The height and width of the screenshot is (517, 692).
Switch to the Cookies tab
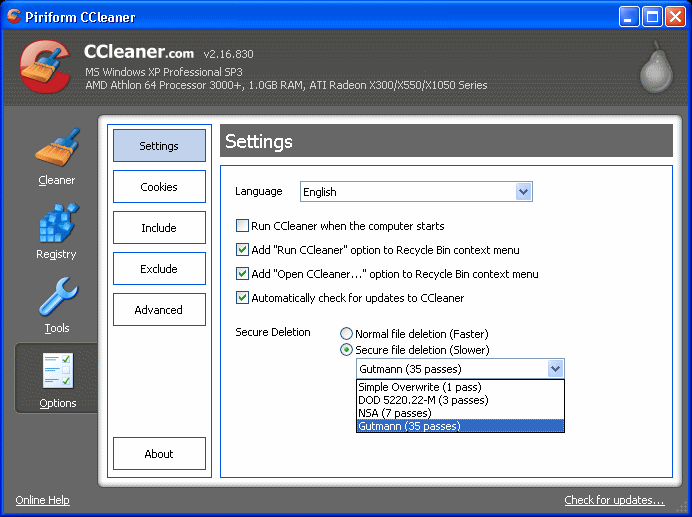(x=159, y=187)
